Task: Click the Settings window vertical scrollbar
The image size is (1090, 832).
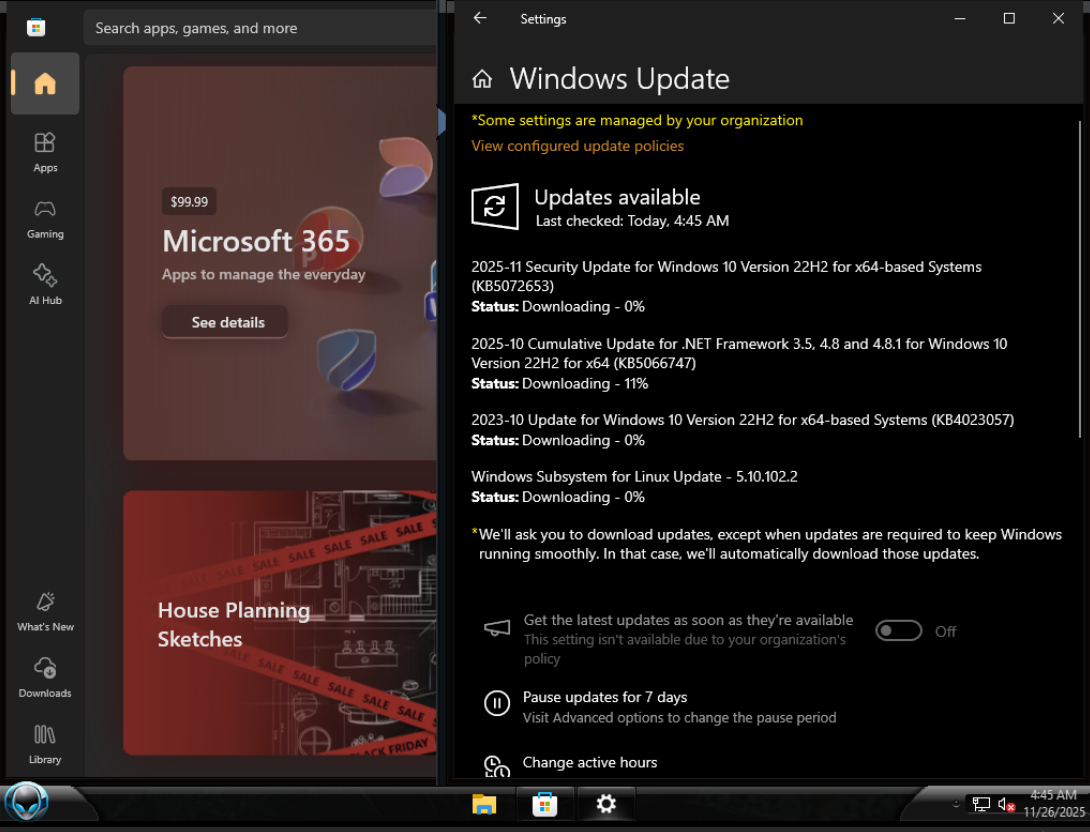Action: 1079,280
